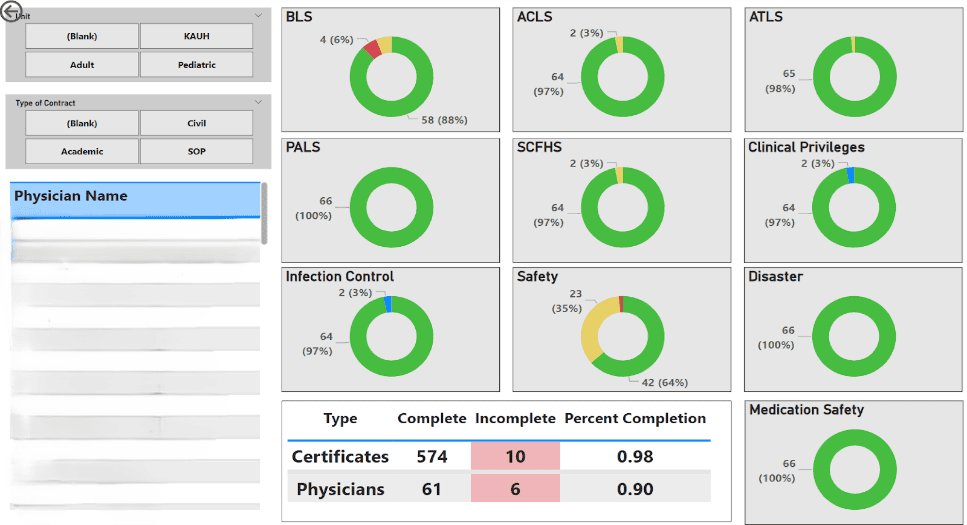Expand the Type of Contract slicer chevron
Screen dimensions: 967x525
(x=258, y=102)
